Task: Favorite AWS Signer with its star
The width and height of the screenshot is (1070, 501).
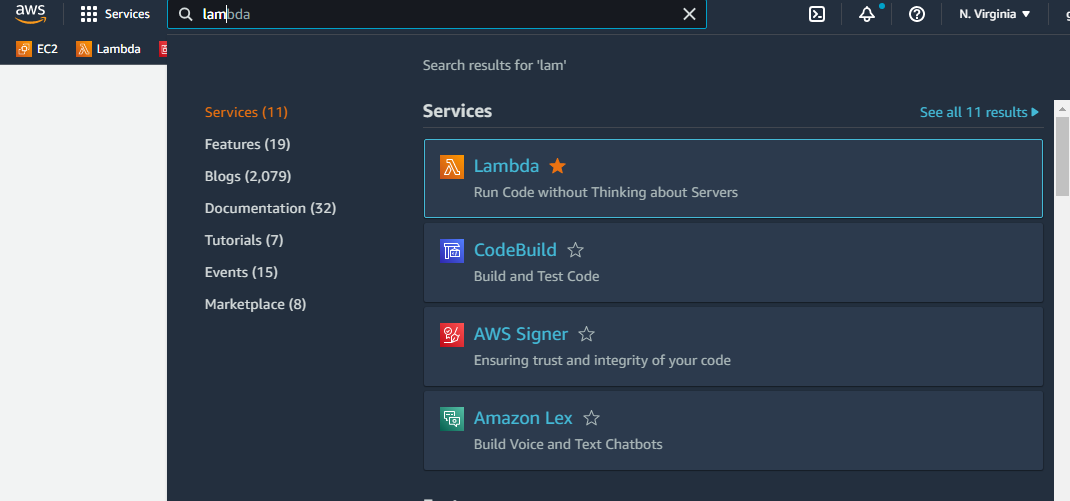Action: [x=587, y=334]
